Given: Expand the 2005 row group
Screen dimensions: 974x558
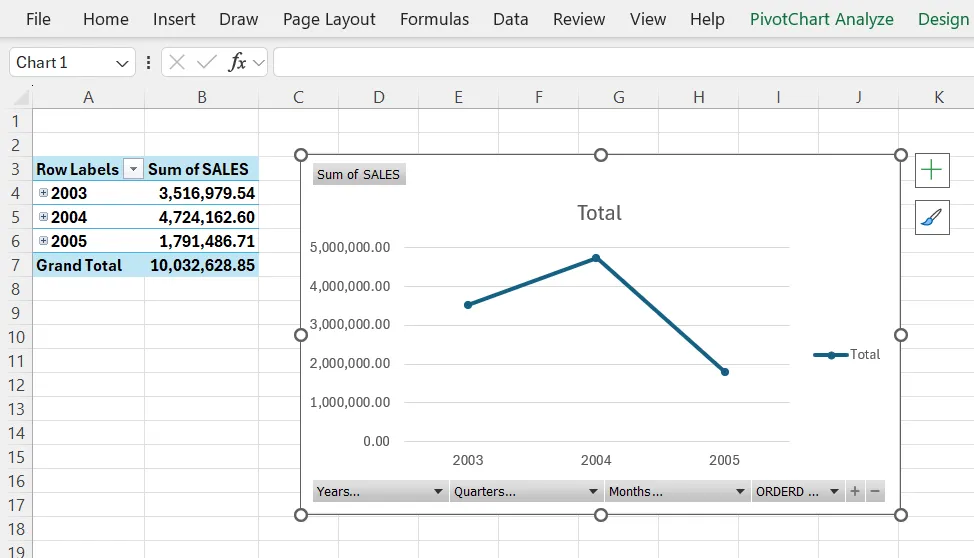Looking at the screenshot, I should click(43, 240).
